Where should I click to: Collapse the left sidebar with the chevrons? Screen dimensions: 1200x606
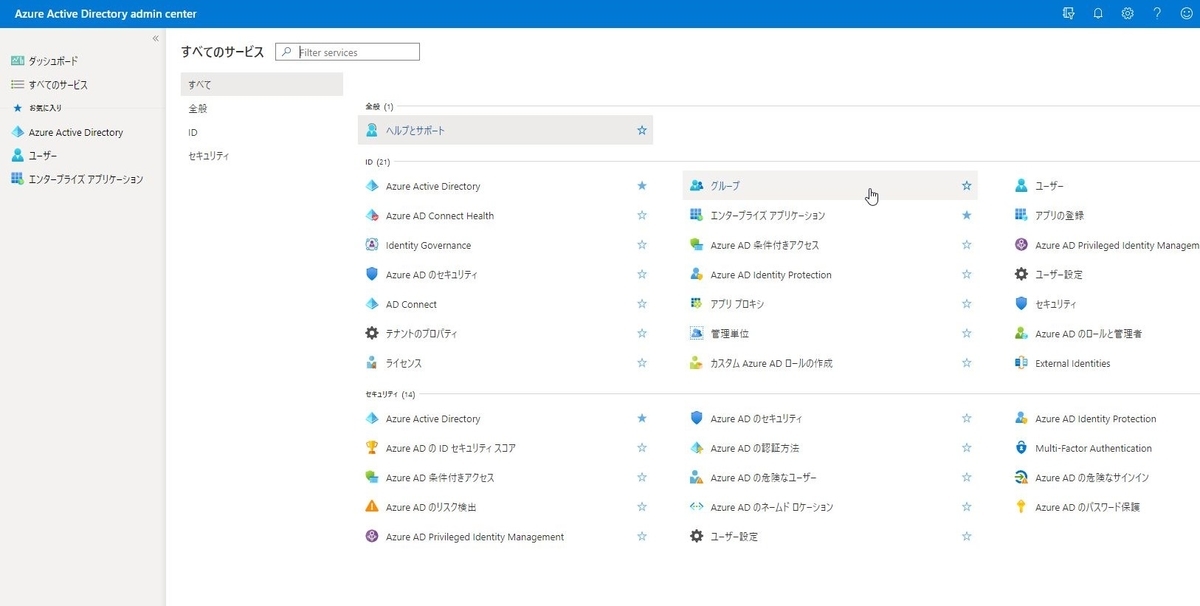pyautogui.click(x=155, y=38)
